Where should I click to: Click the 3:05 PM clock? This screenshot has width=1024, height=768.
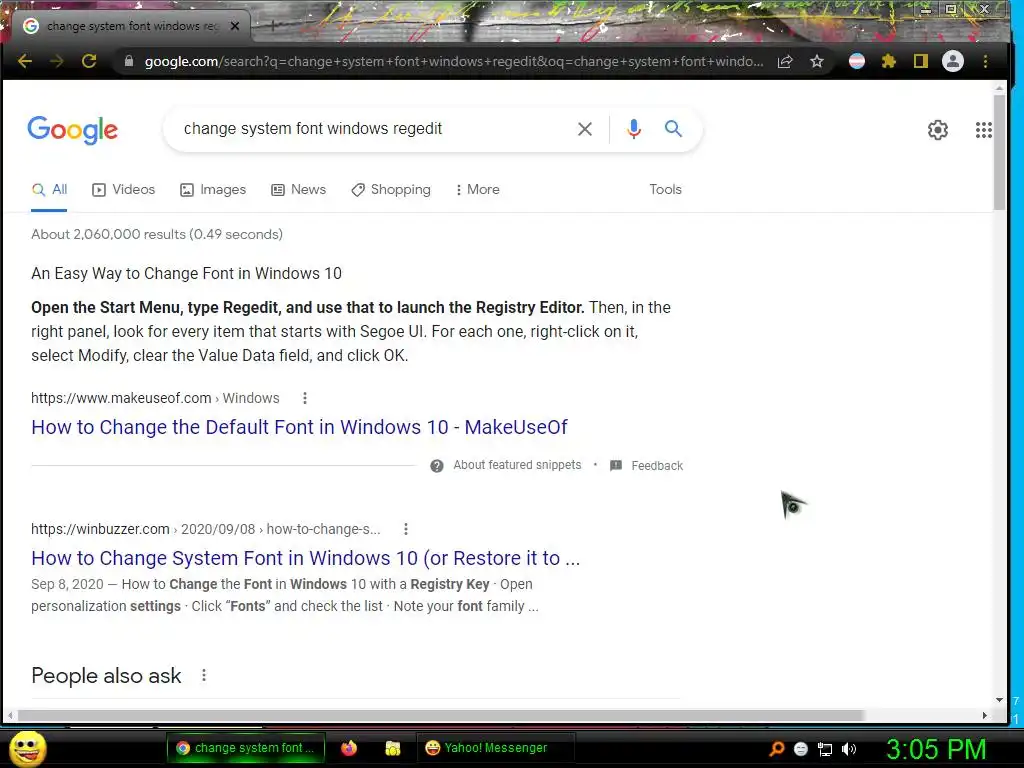tap(936, 749)
